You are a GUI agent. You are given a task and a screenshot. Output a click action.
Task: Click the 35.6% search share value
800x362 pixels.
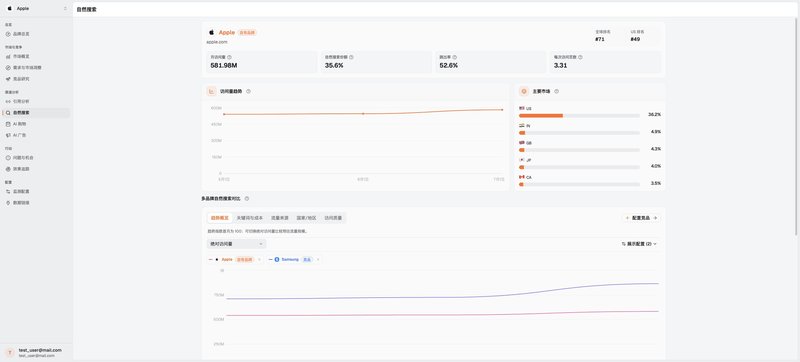point(334,65)
